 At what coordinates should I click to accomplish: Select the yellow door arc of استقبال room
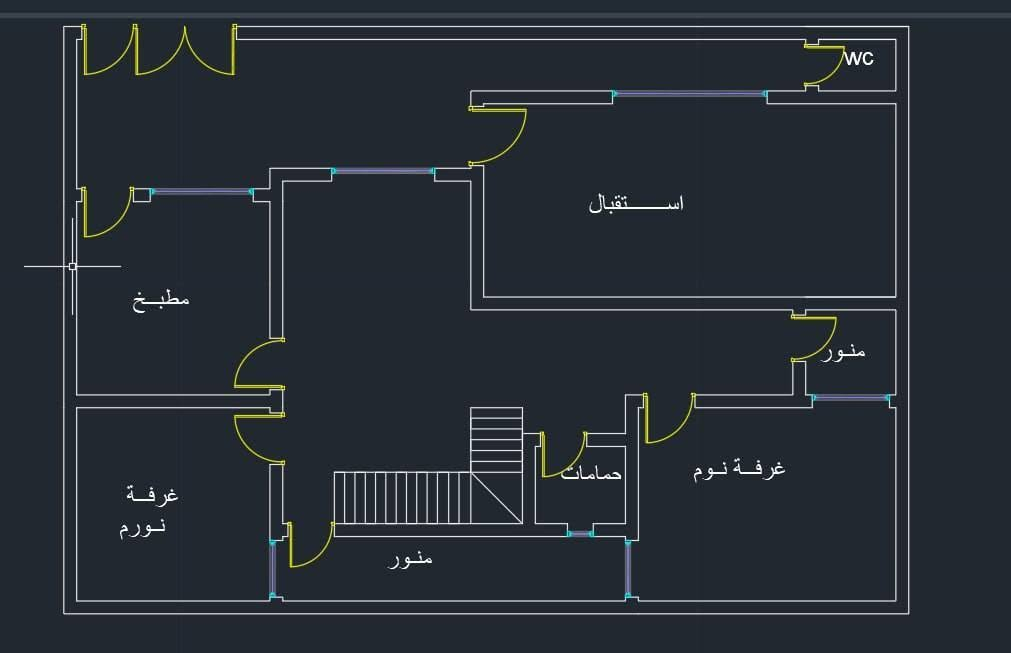[x=498, y=137]
